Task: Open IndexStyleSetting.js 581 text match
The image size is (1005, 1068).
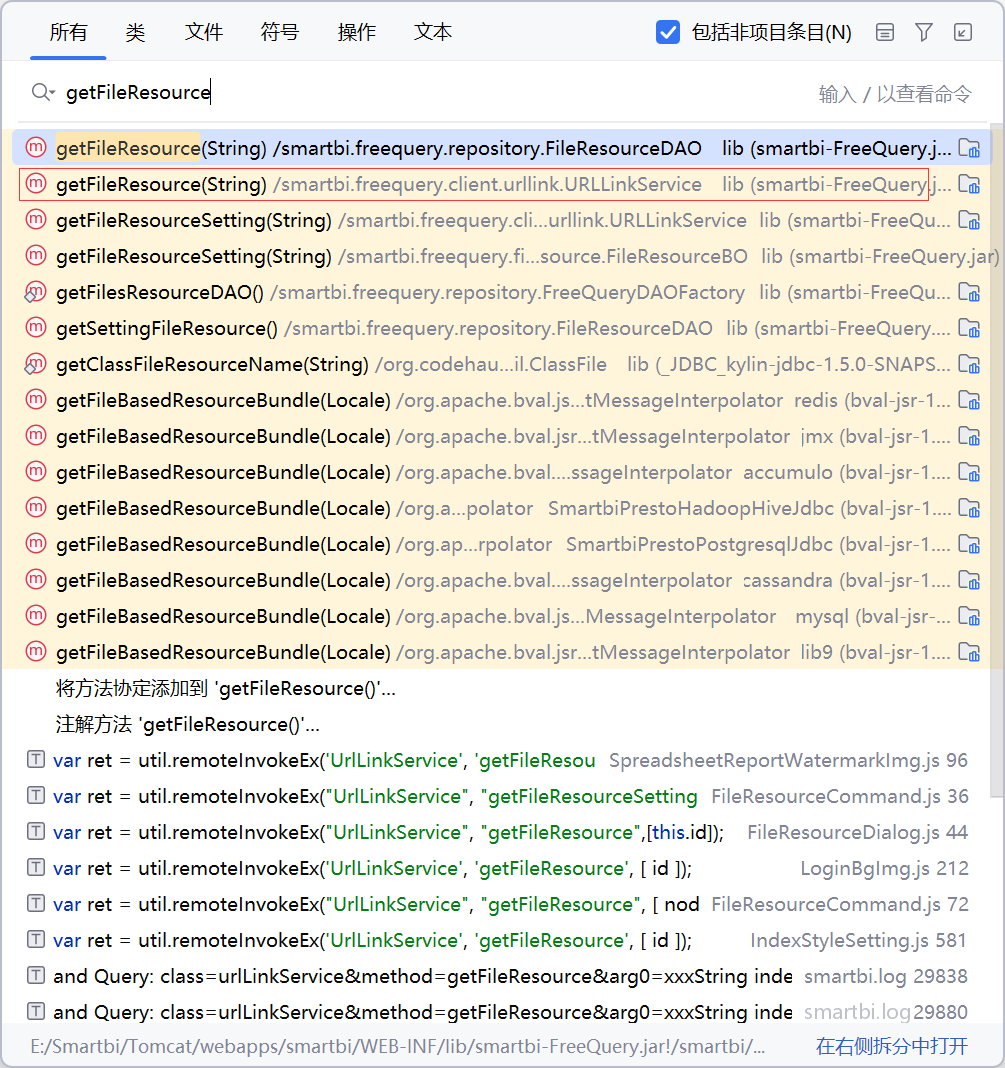Action: (x=500, y=941)
